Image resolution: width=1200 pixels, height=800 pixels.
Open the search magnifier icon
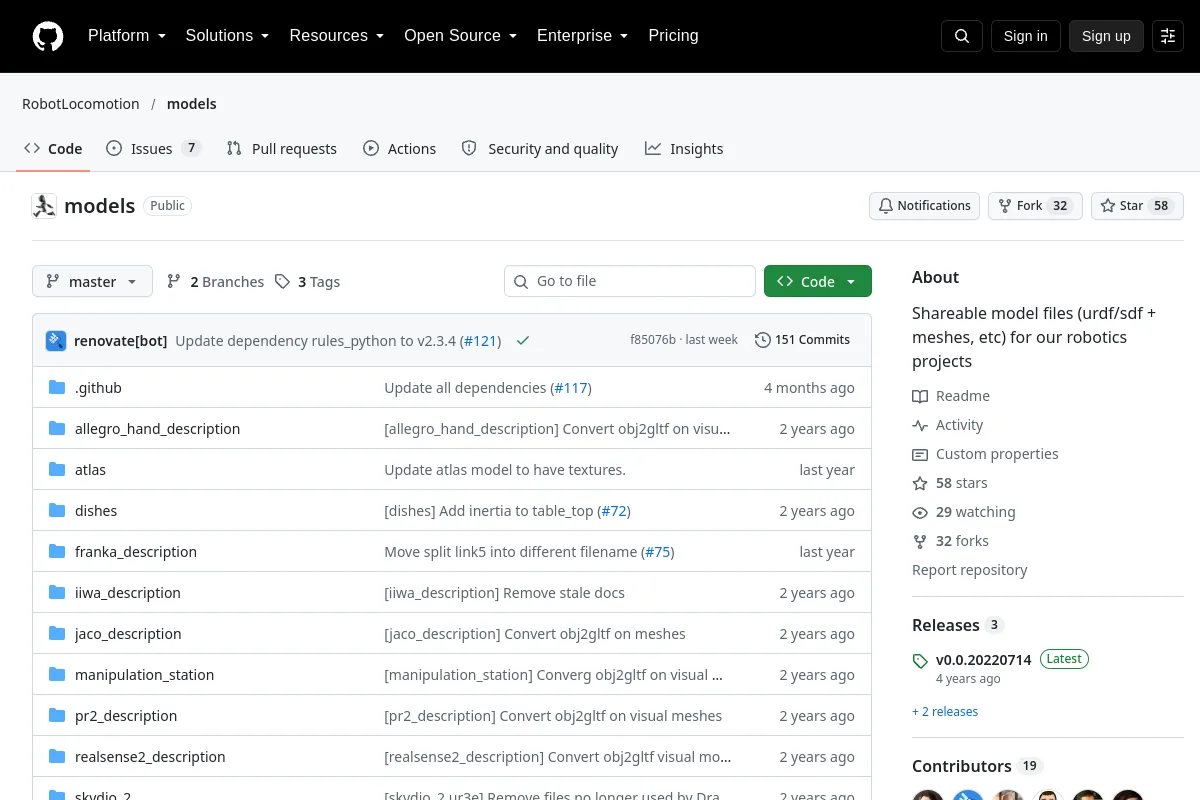pos(962,36)
